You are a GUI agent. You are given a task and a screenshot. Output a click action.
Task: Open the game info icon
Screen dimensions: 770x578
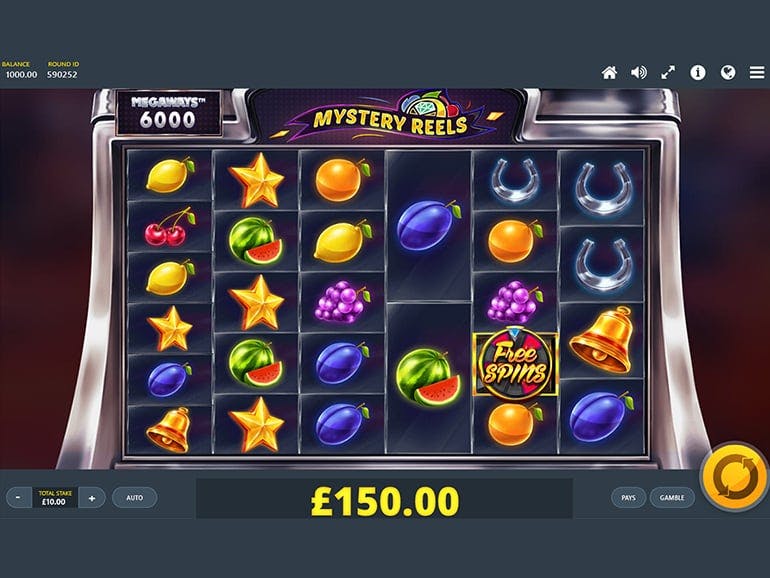pyautogui.click(x=698, y=73)
